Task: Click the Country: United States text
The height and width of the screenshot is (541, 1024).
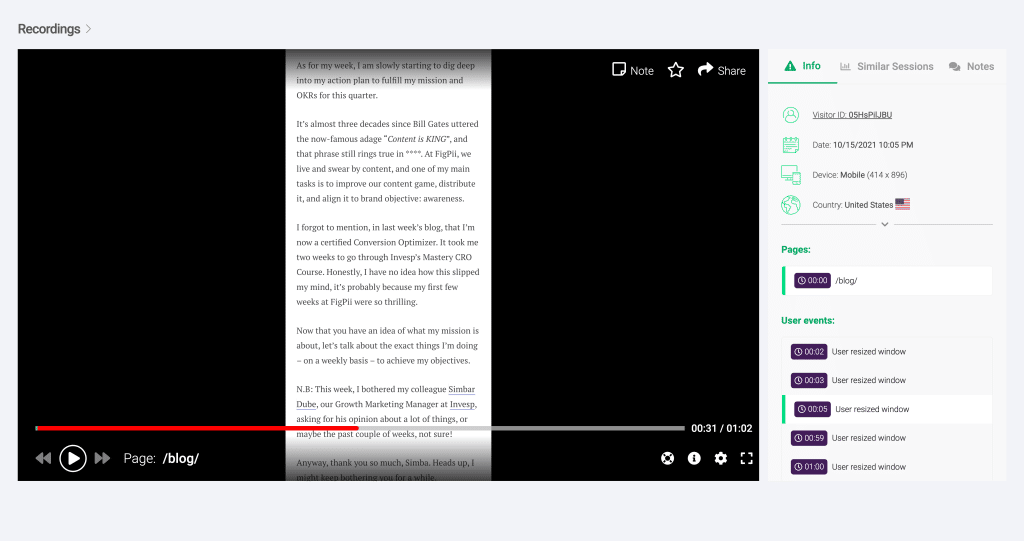Action: point(852,205)
